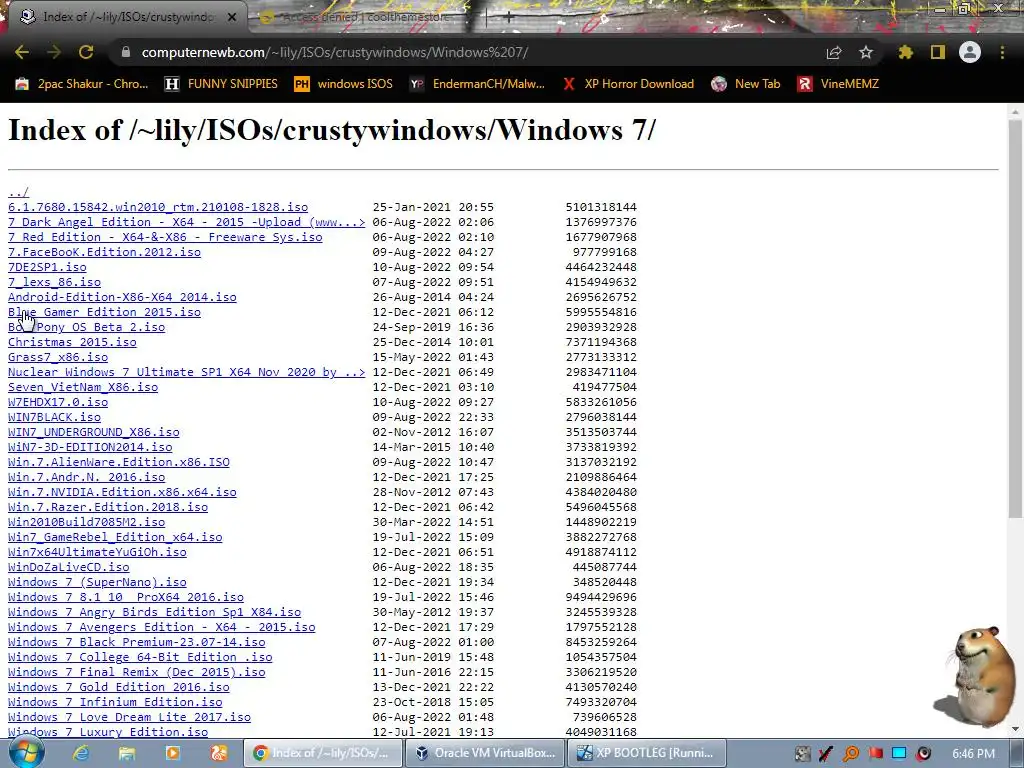
Task: Click the lock icon for site information
Action: pos(125,52)
